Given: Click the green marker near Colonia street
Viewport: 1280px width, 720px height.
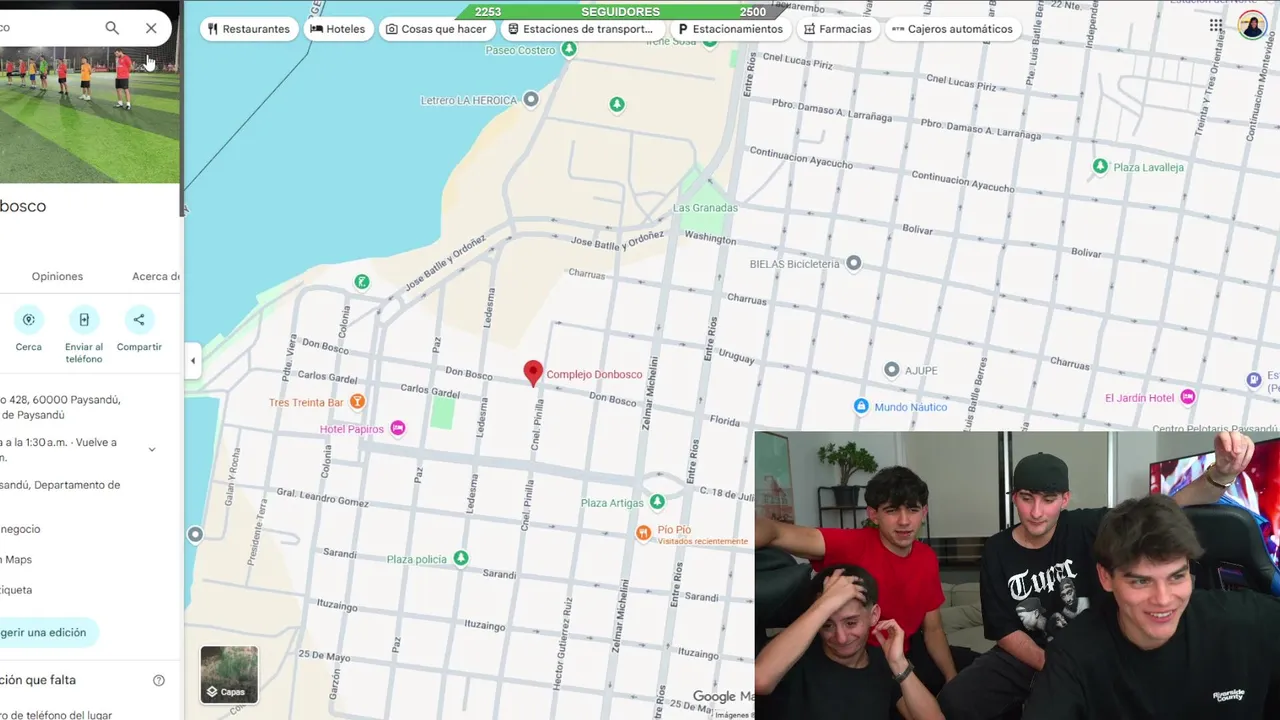Looking at the screenshot, I should [362, 282].
